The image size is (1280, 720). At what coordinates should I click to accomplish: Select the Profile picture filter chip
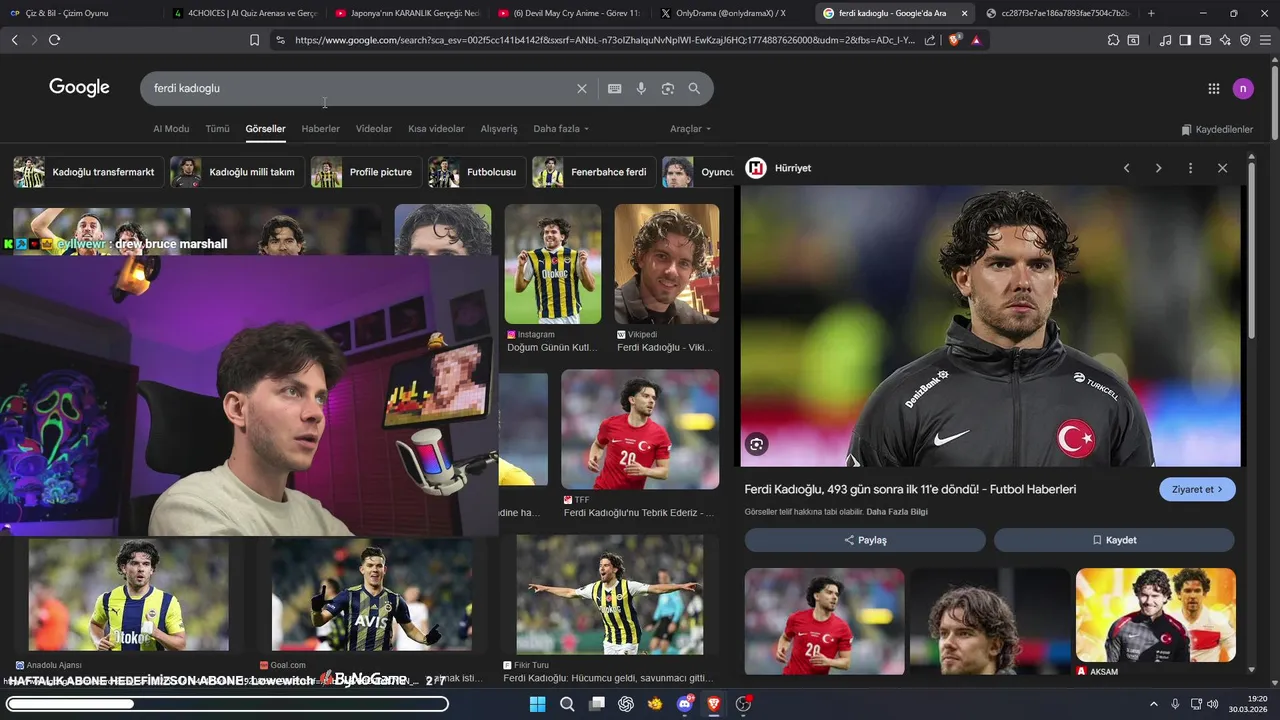pos(365,172)
